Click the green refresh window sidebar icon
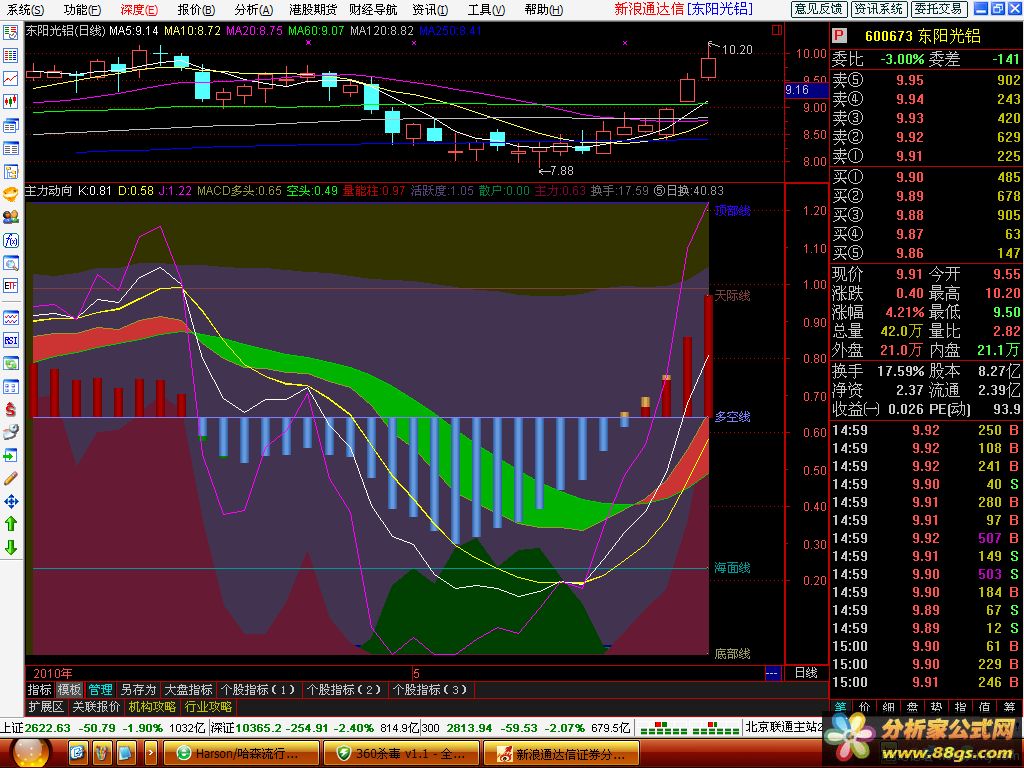 point(10,364)
